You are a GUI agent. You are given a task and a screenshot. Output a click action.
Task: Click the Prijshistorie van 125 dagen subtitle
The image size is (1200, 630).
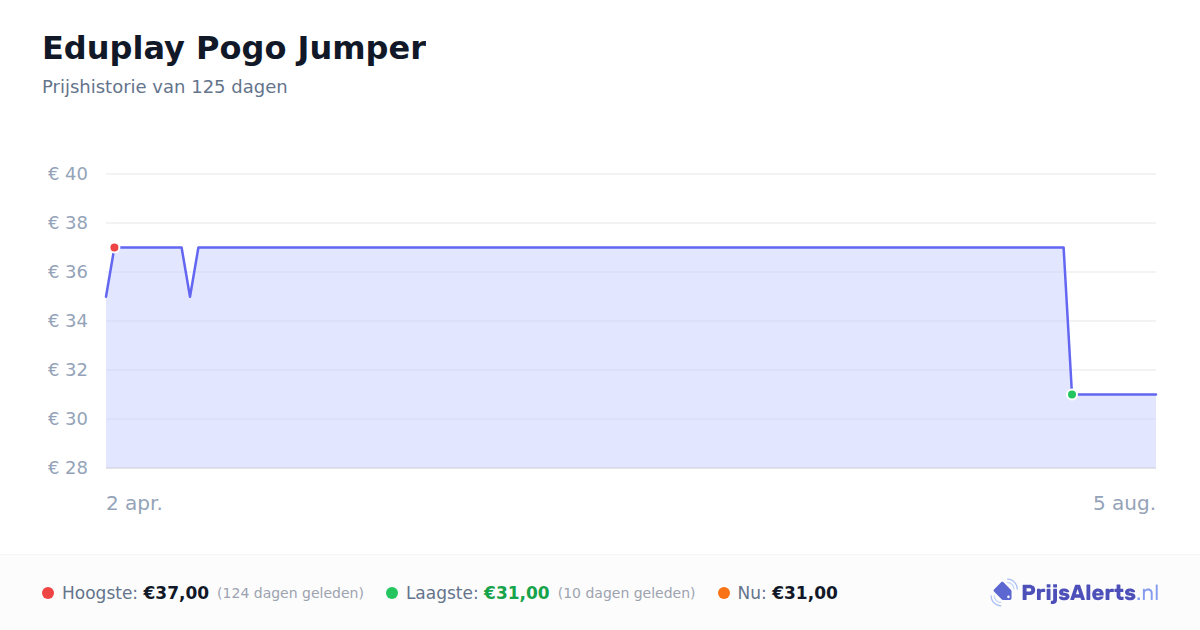165,87
